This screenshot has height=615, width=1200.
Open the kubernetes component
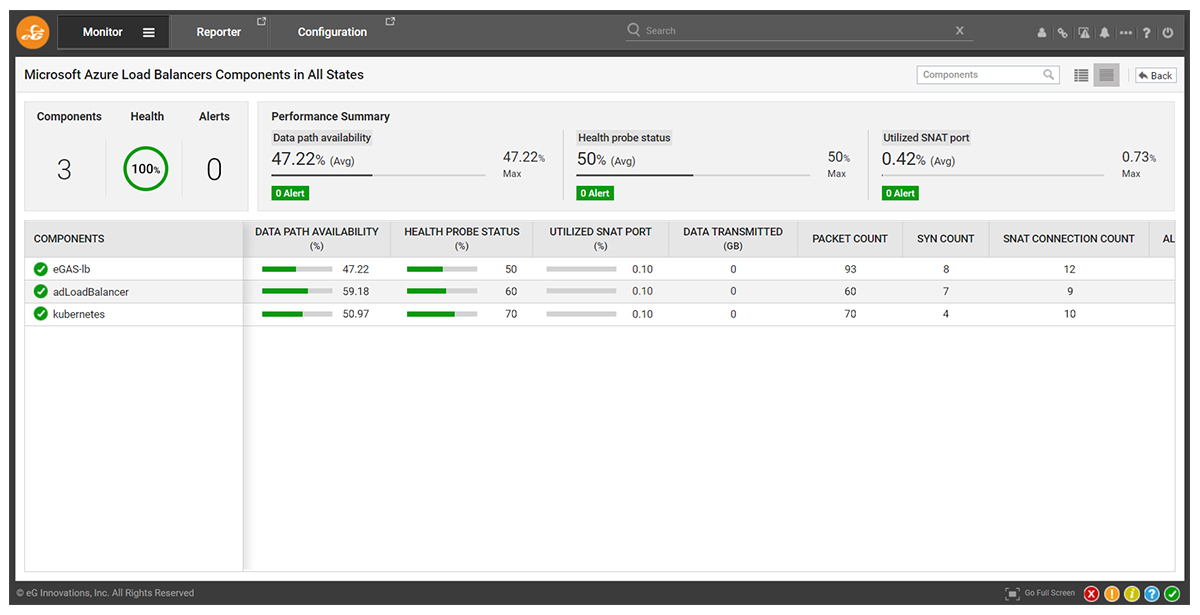click(x=79, y=314)
